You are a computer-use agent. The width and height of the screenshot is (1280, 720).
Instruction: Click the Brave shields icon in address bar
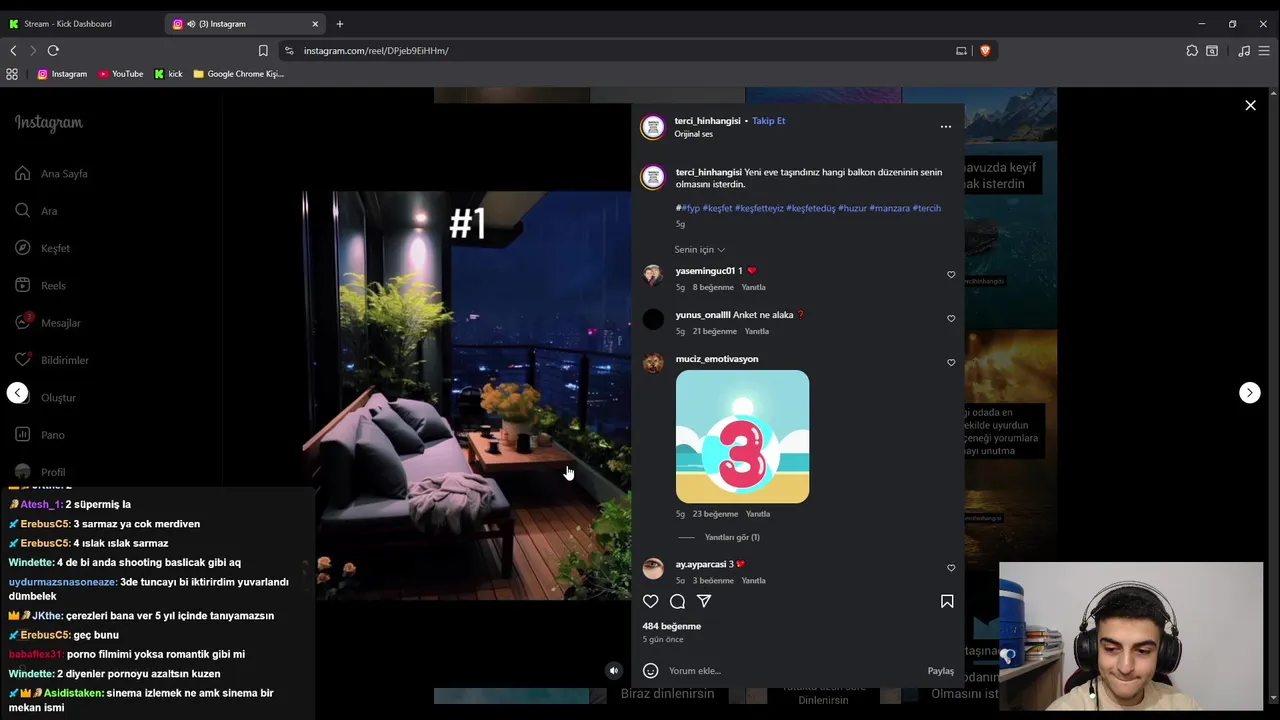(984, 51)
